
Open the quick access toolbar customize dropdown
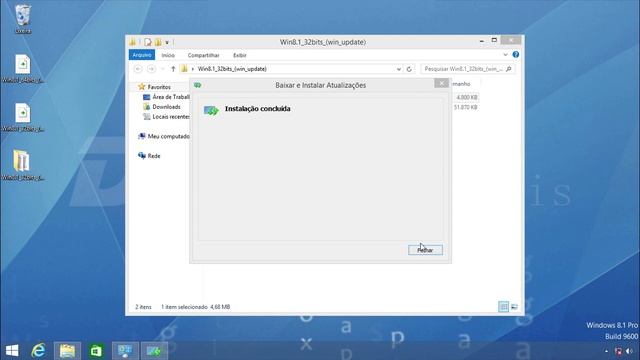pos(167,42)
